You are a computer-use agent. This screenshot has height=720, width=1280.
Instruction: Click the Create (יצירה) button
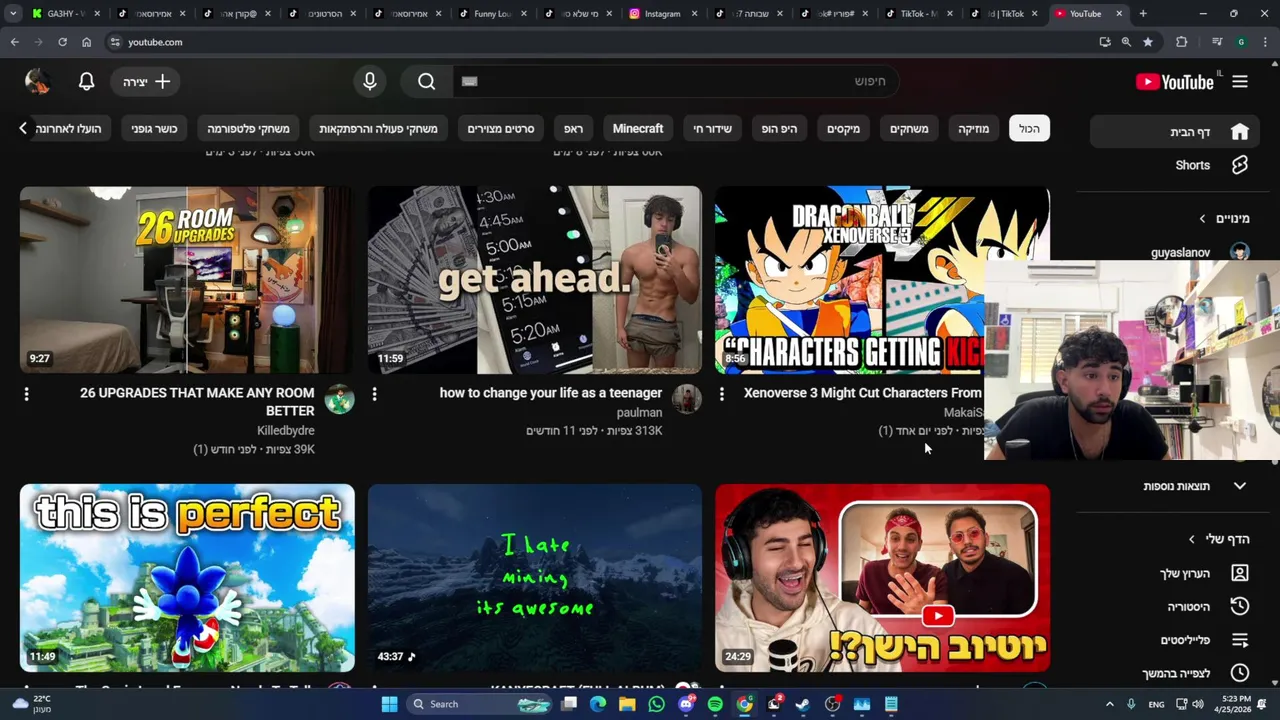146,82
